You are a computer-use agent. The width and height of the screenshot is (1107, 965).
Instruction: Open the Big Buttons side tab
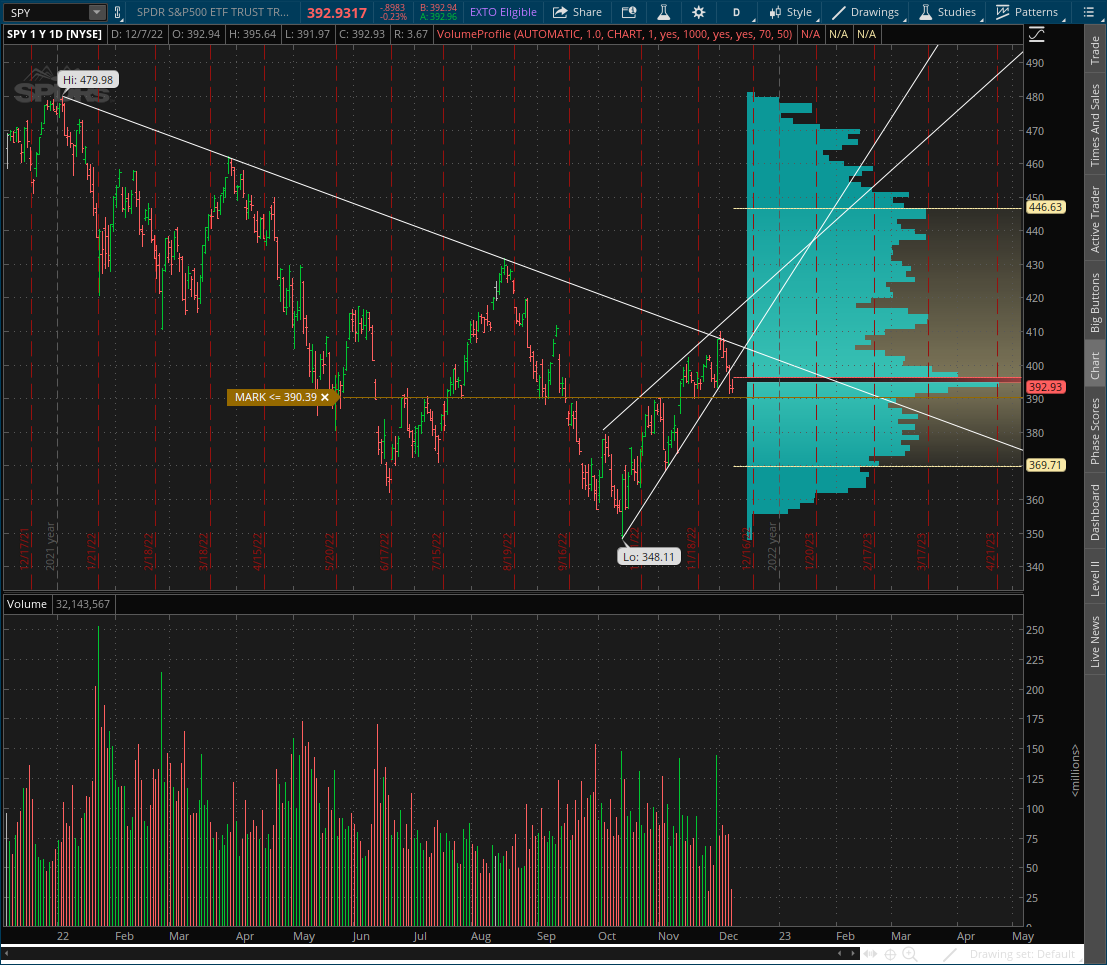pyautogui.click(x=1095, y=302)
